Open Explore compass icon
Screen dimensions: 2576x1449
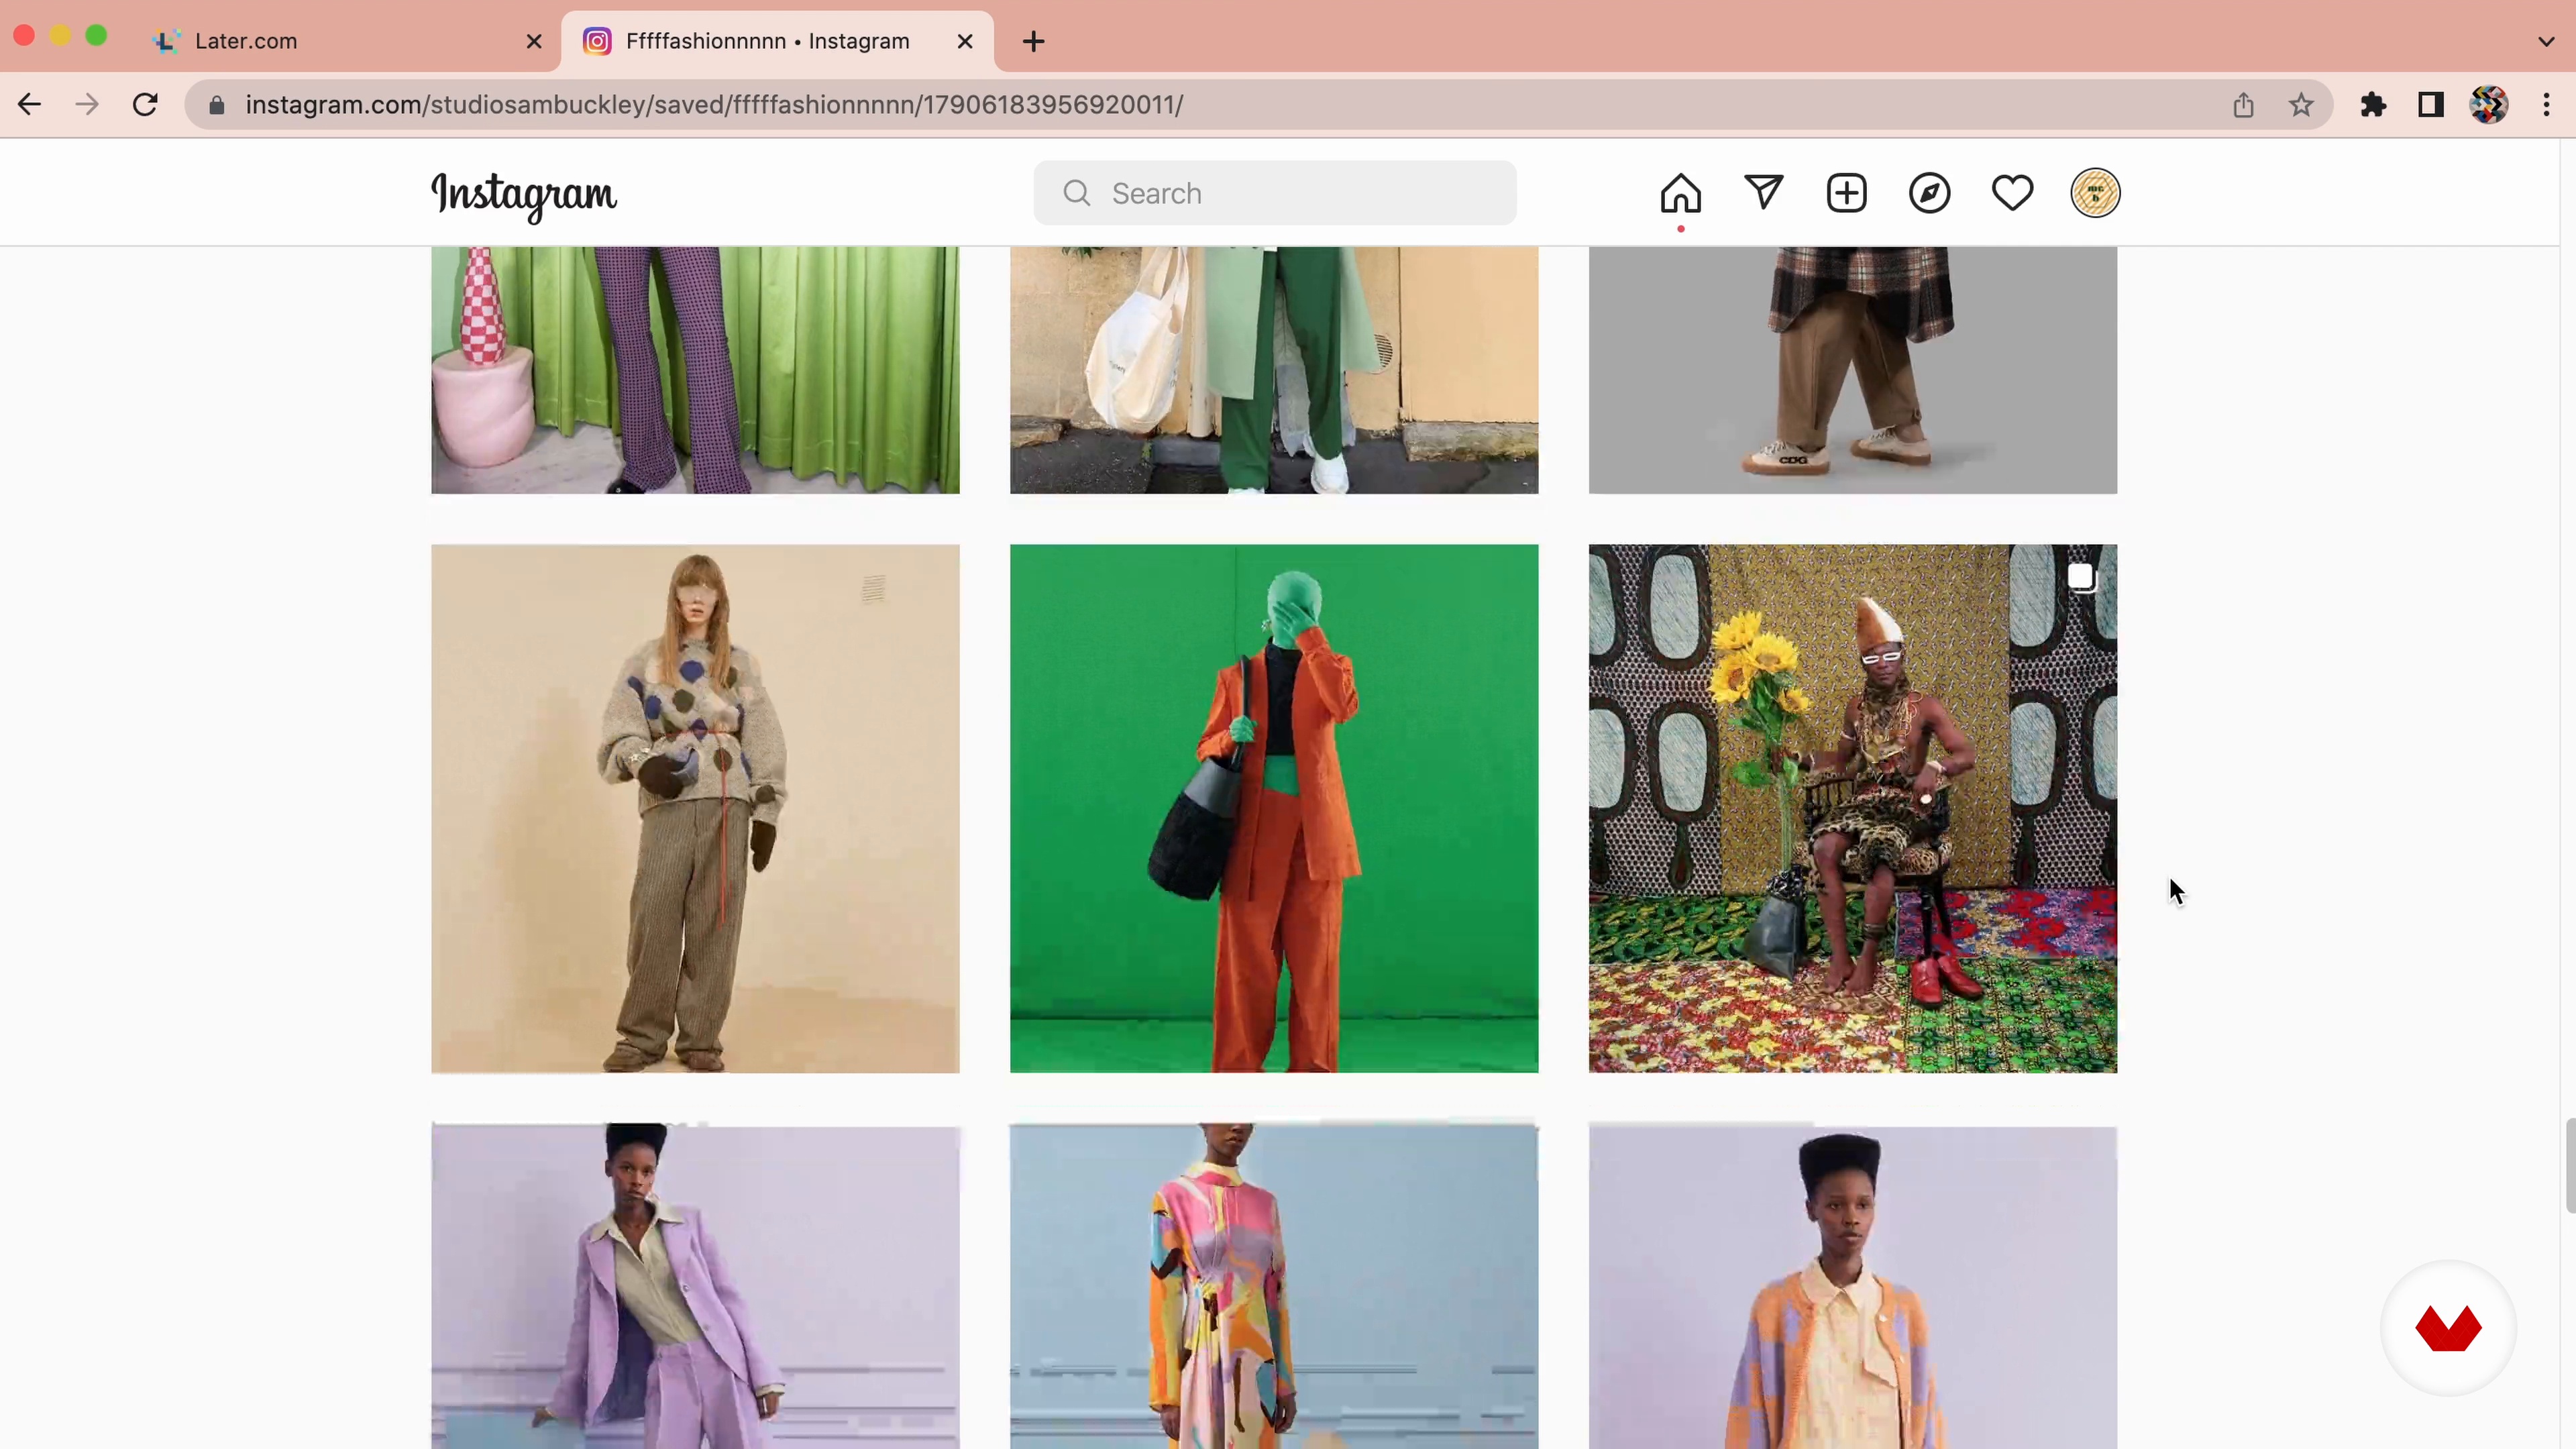coord(1929,193)
